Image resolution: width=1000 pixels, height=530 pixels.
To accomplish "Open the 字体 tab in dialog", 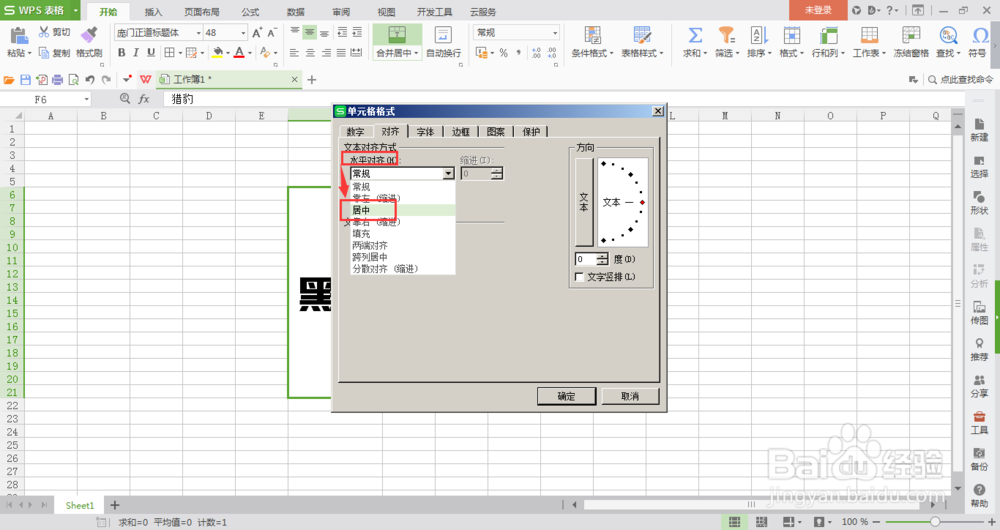I will point(425,132).
